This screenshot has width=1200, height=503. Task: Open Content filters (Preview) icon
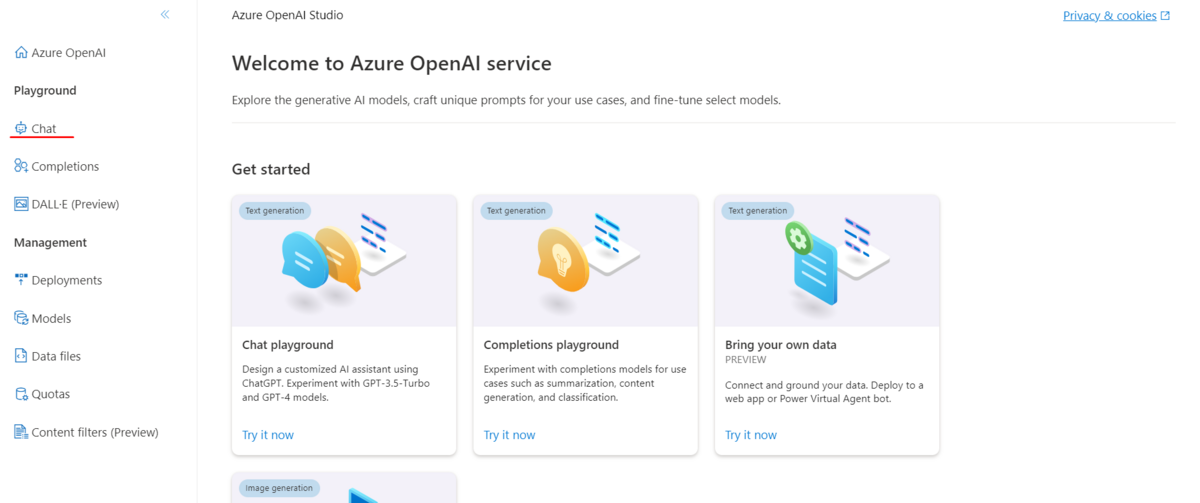pyautogui.click(x=21, y=432)
